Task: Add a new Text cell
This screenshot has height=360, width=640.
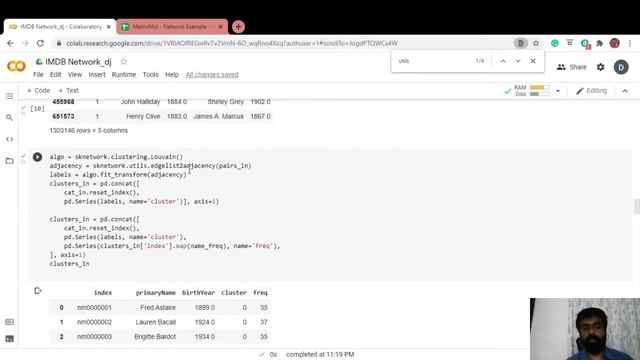Action: click(68, 91)
